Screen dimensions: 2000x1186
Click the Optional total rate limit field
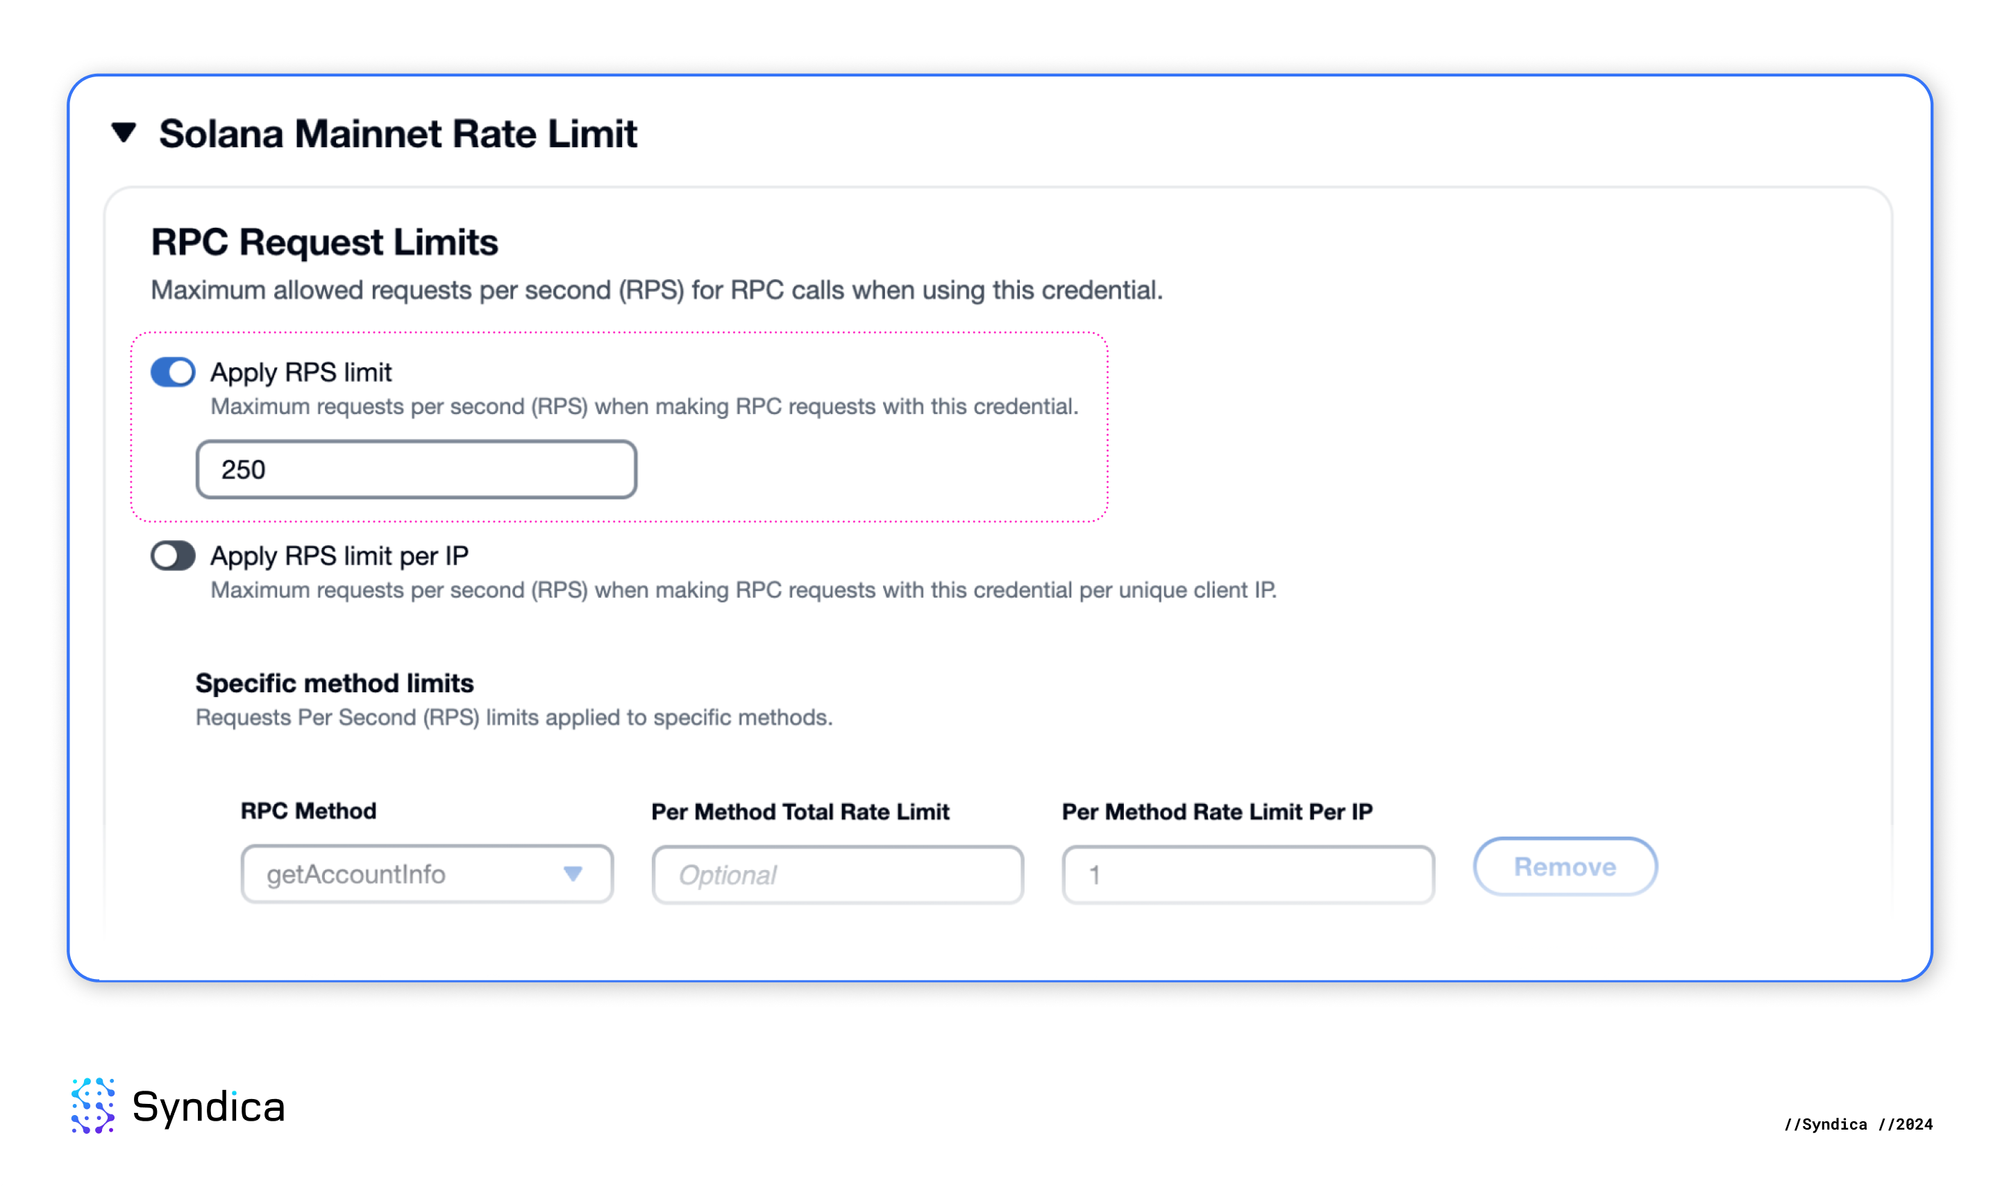(837, 874)
